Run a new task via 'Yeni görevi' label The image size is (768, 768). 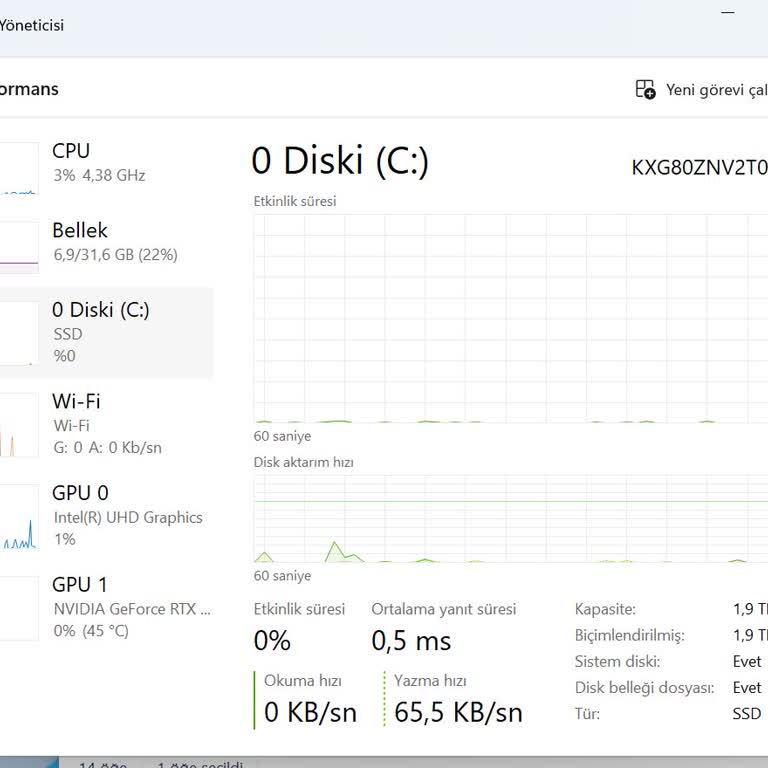717,90
